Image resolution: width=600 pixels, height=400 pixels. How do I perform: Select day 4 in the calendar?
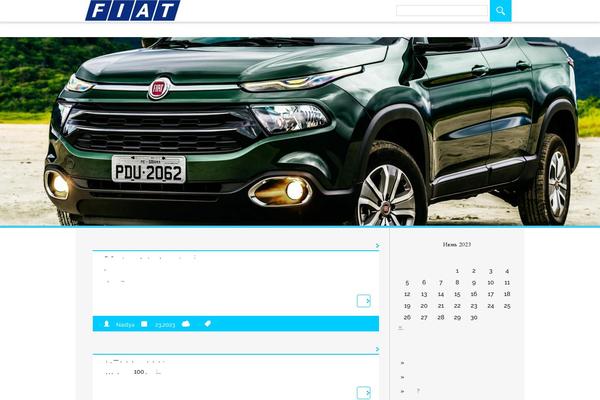pyautogui.click(x=507, y=271)
